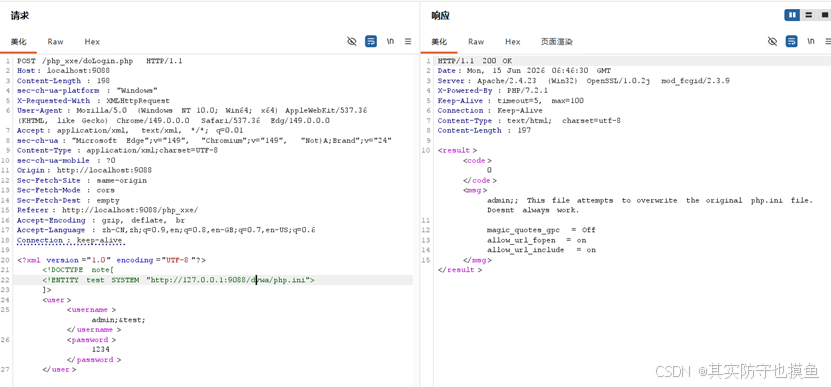Switch to request Hex tab
The image size is (831, 387).
92,42
